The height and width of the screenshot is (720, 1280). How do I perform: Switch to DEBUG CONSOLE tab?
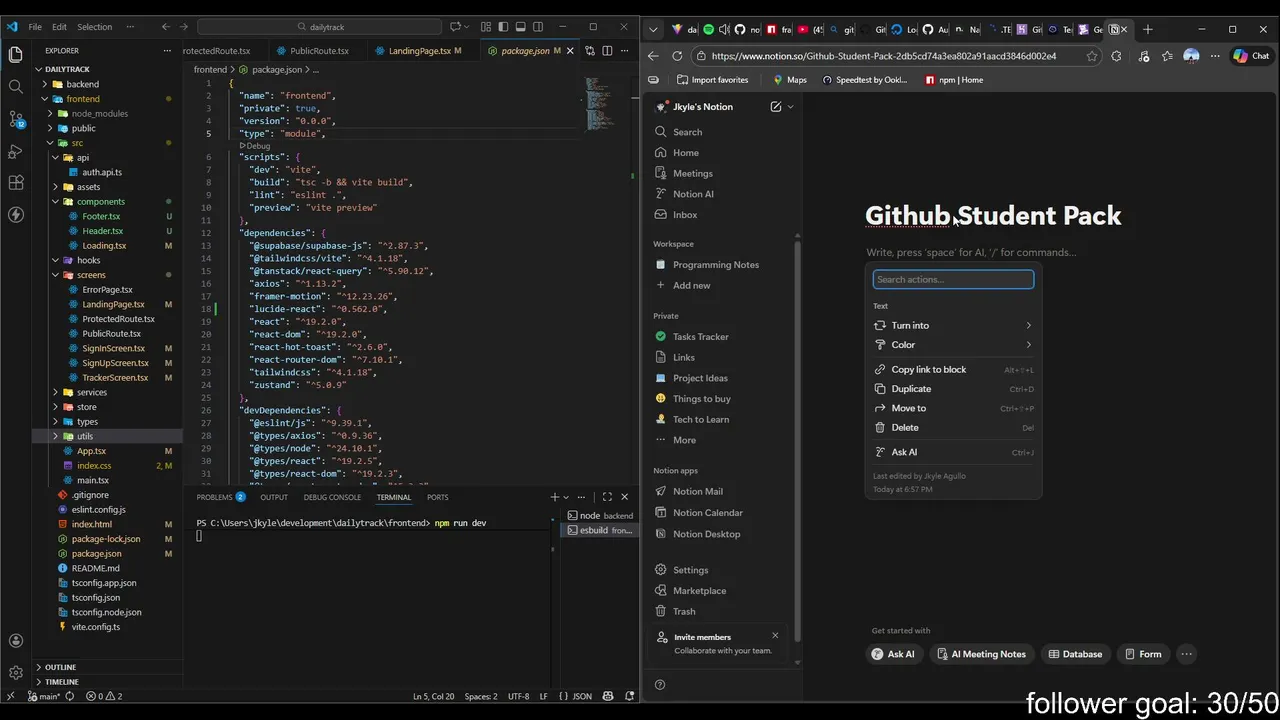pos(332,497)
